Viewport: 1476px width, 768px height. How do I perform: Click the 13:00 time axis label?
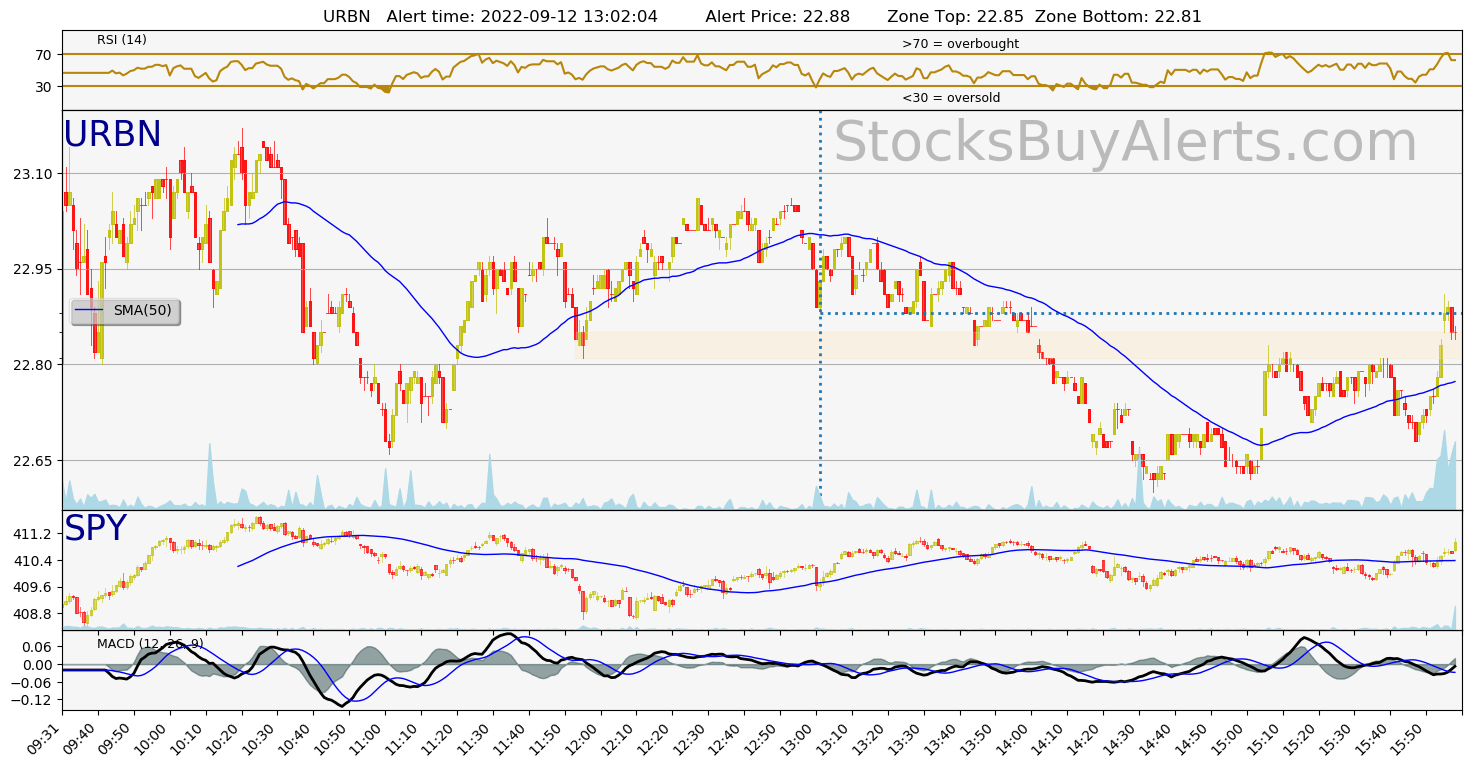pos(801,739)
